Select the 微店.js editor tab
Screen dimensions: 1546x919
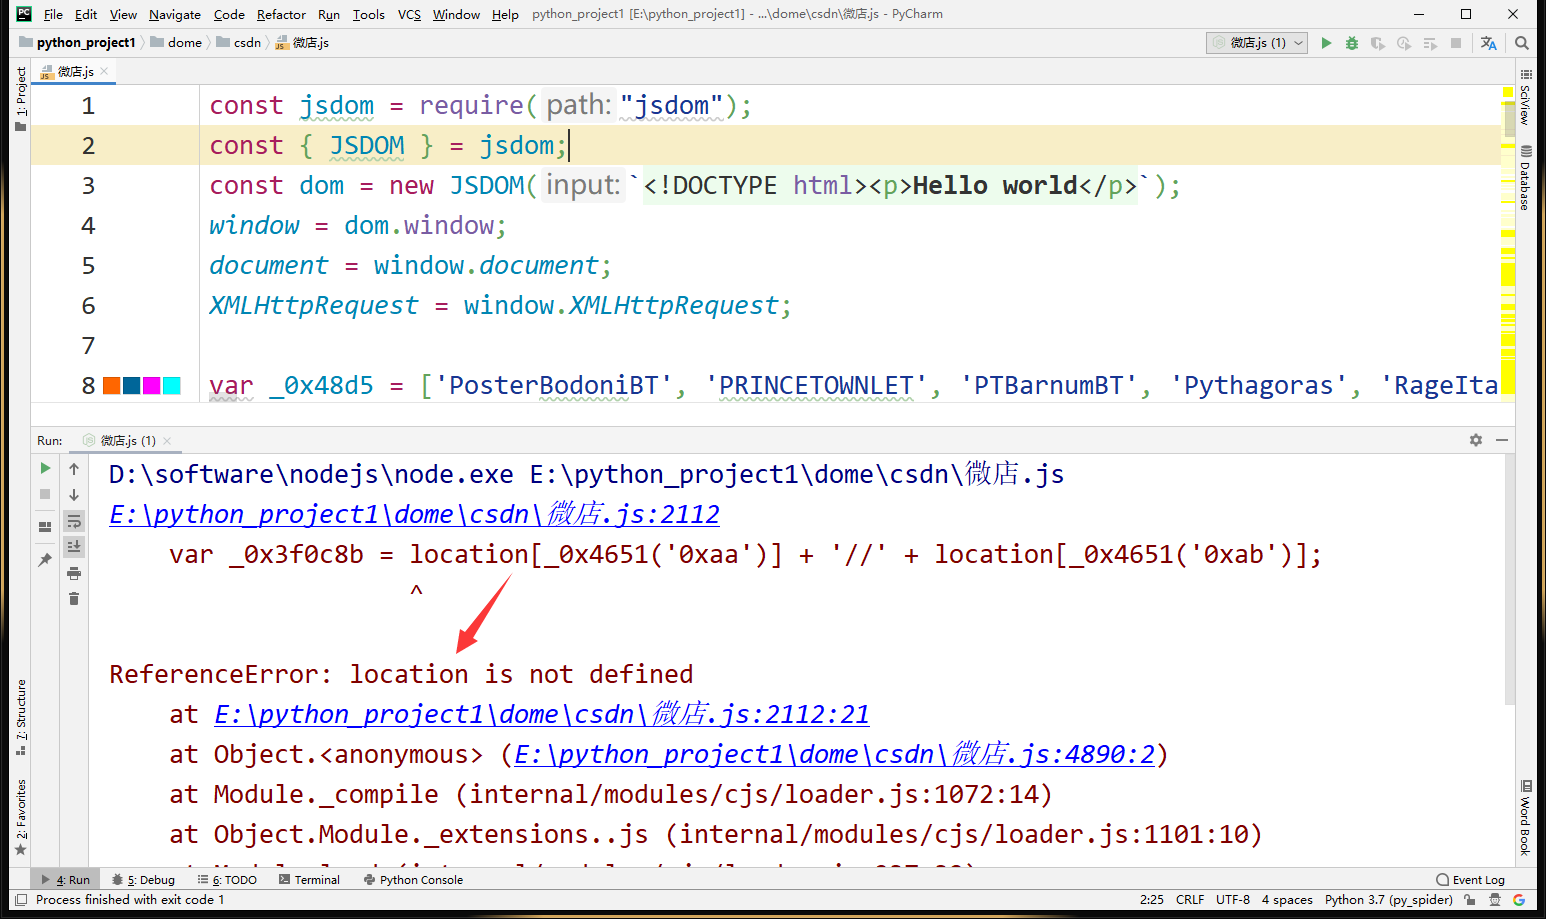(75, 71)
